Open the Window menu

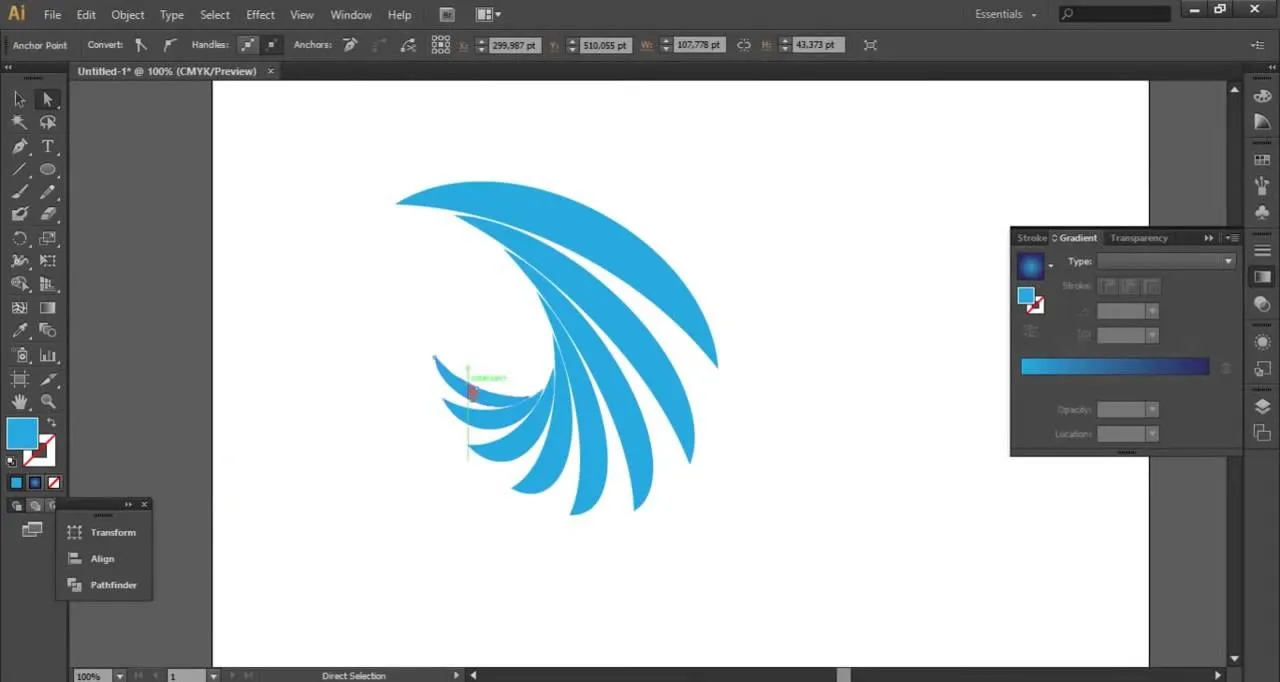click(350, 15)
